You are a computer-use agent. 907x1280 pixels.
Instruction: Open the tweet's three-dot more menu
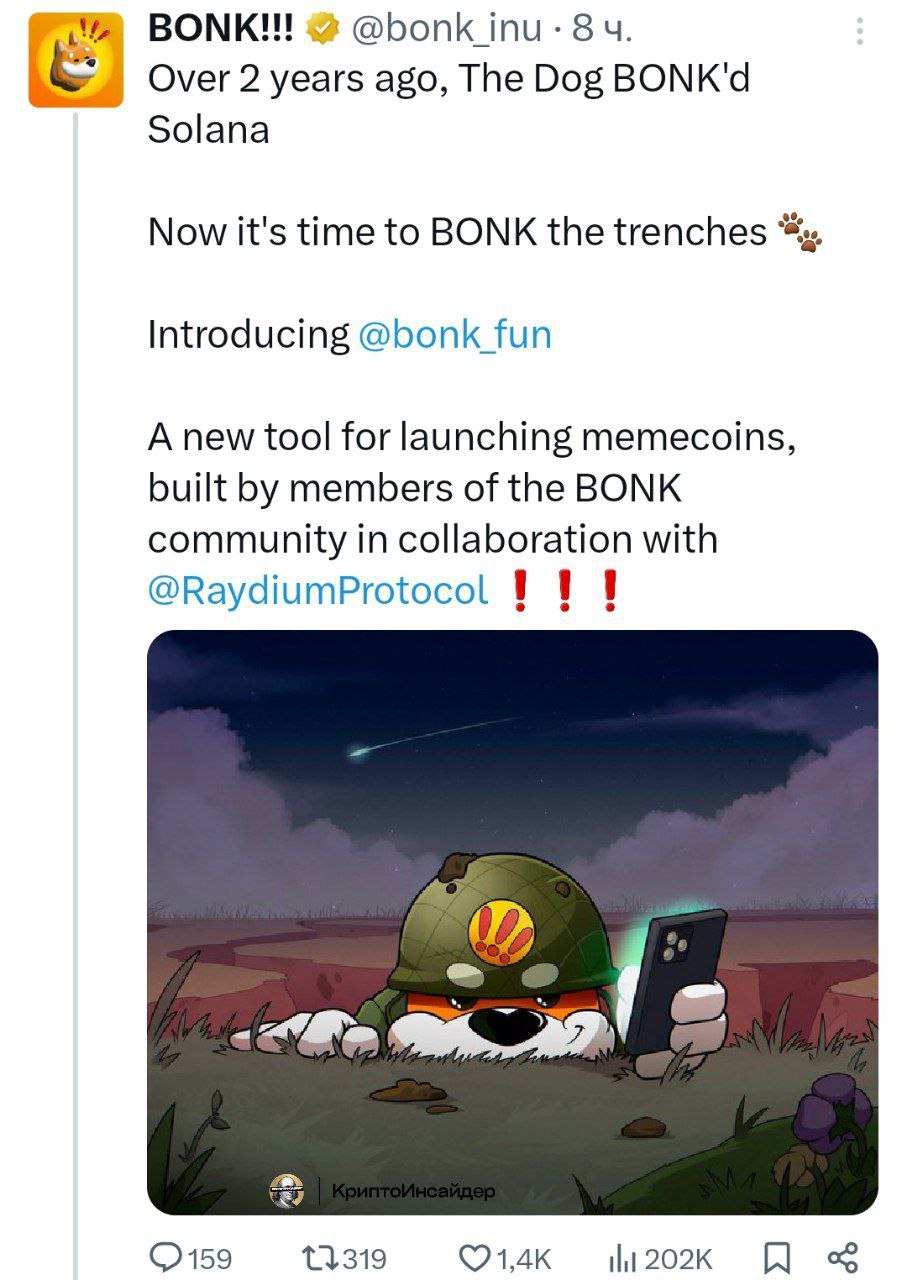click(x=858, y=33)
